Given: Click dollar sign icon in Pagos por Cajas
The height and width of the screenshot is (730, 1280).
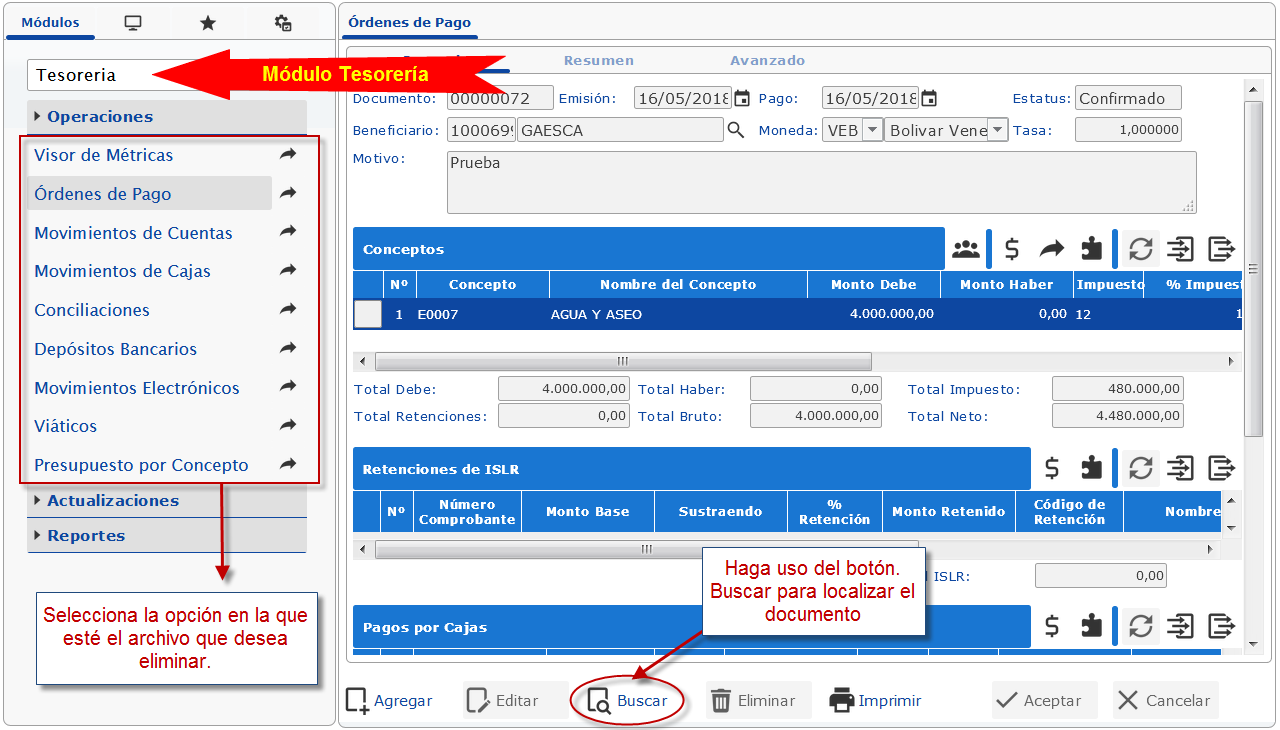Looking at the screenshot, I should point(1052,627).
